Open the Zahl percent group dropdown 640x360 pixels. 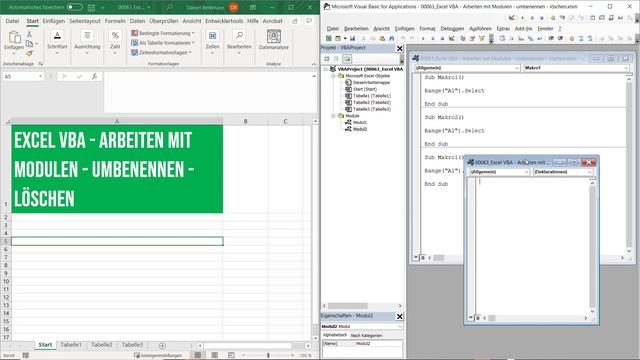pyautogui.click(x=115, y=43)
